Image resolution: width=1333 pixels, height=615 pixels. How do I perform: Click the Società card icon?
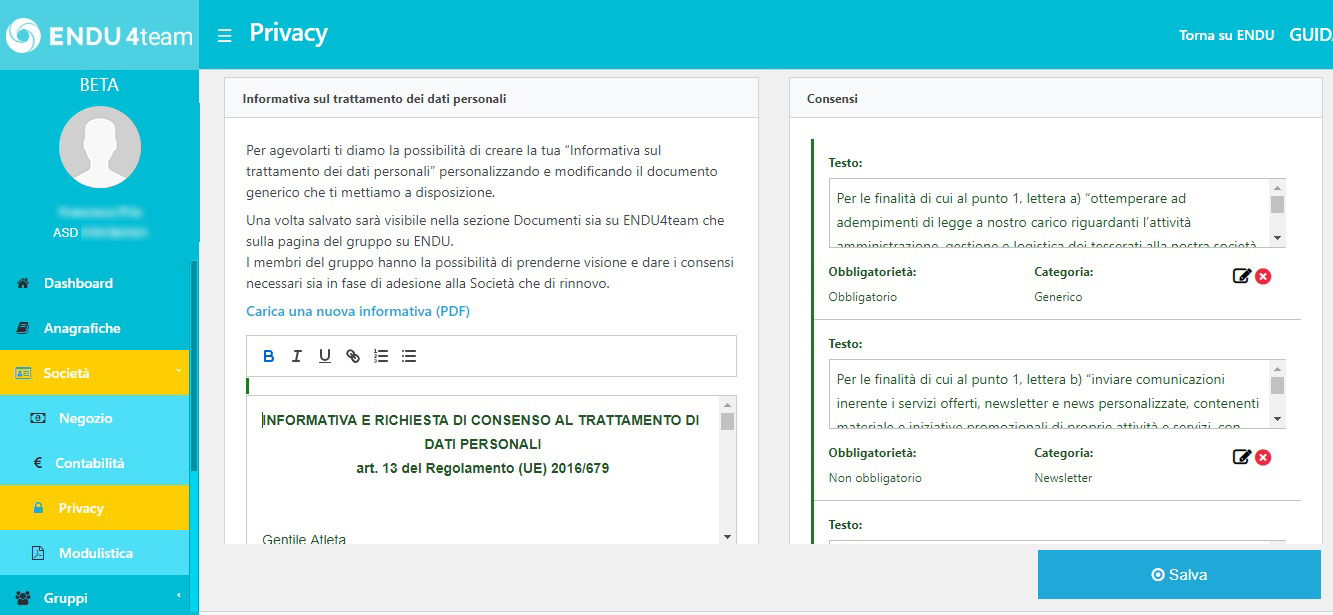(x=23, y=373)
